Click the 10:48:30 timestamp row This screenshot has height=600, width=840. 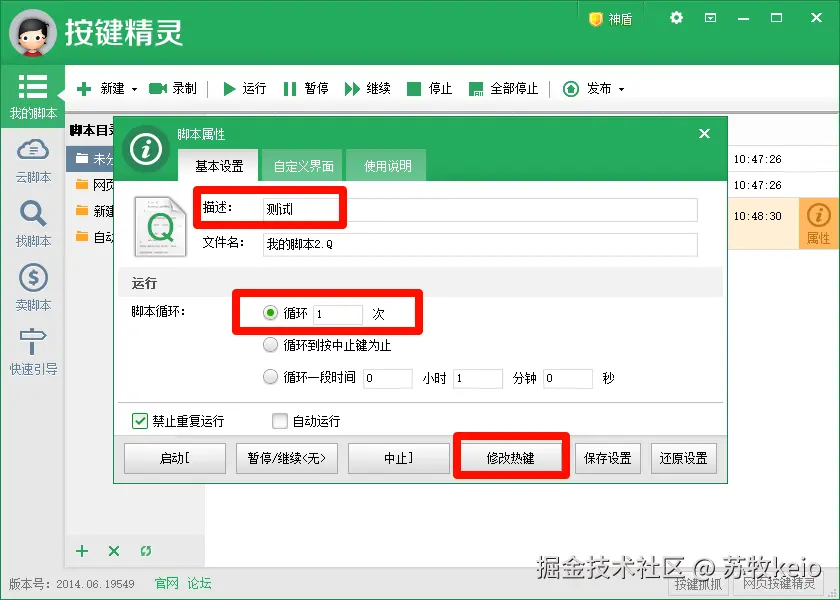point(763,224)
